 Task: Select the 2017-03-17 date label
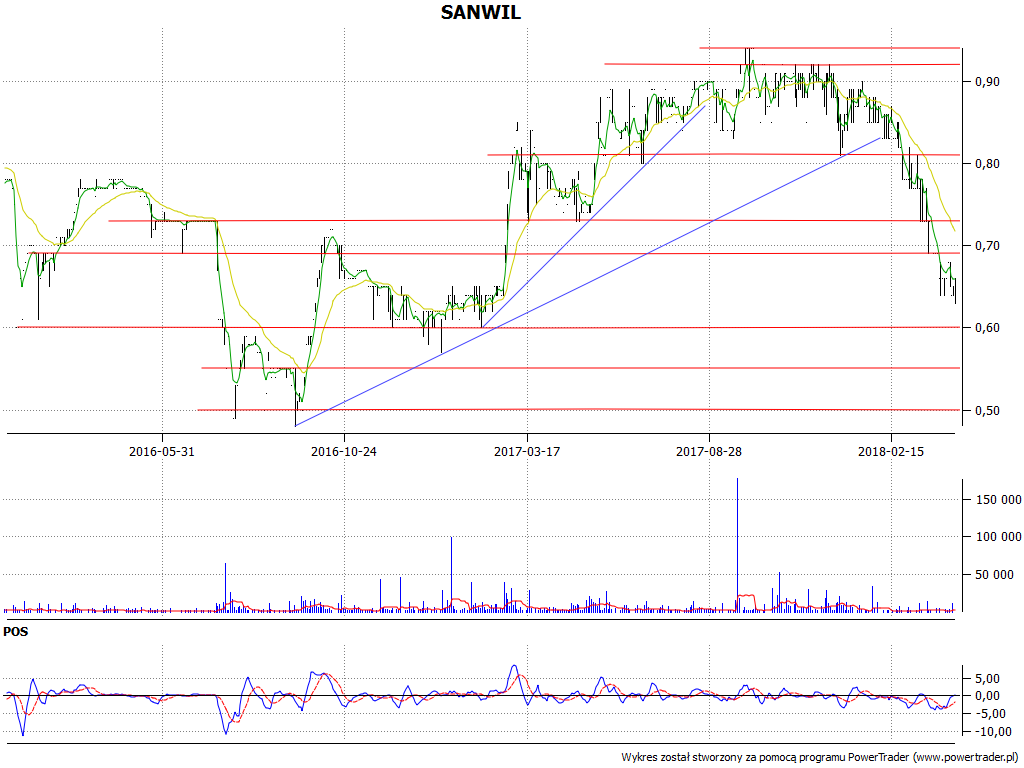point(527,451)
